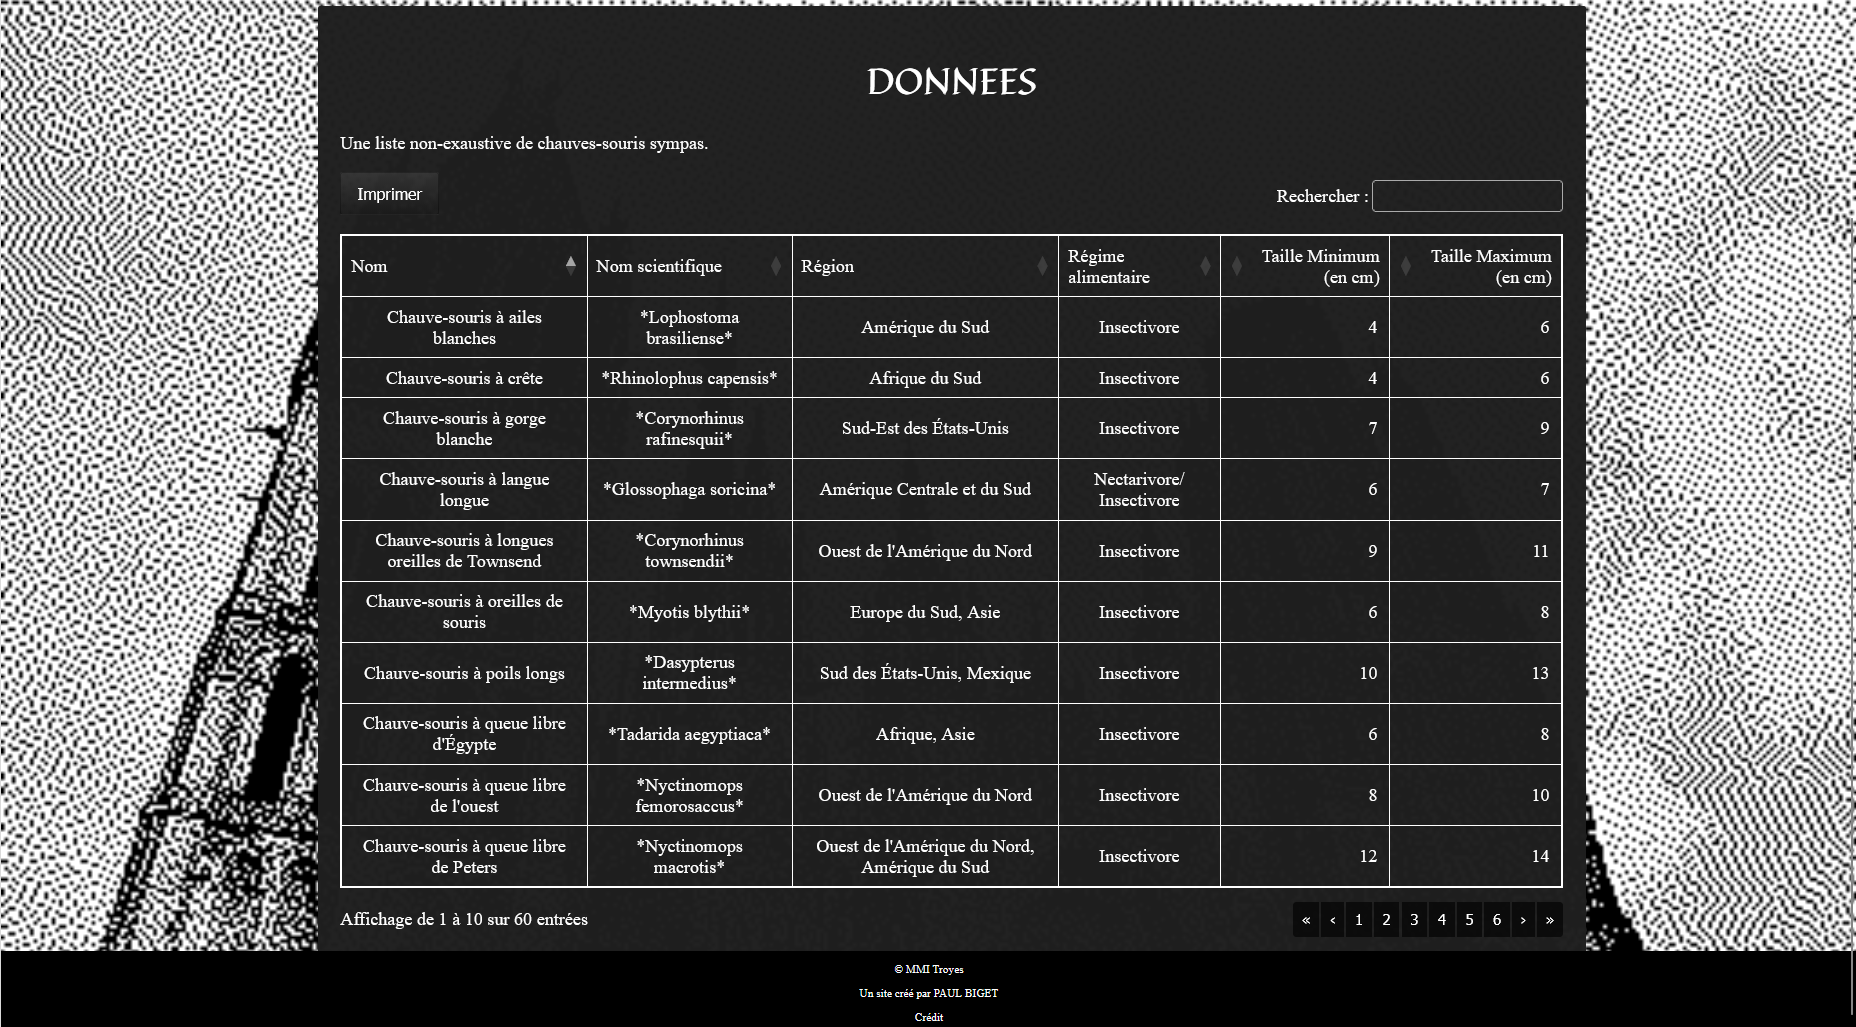Screen dimensions: 1856x1027
Task: Click scientific name *Rhinolophus capensis*
Action: pyautogui.click(x=690, y=378)
